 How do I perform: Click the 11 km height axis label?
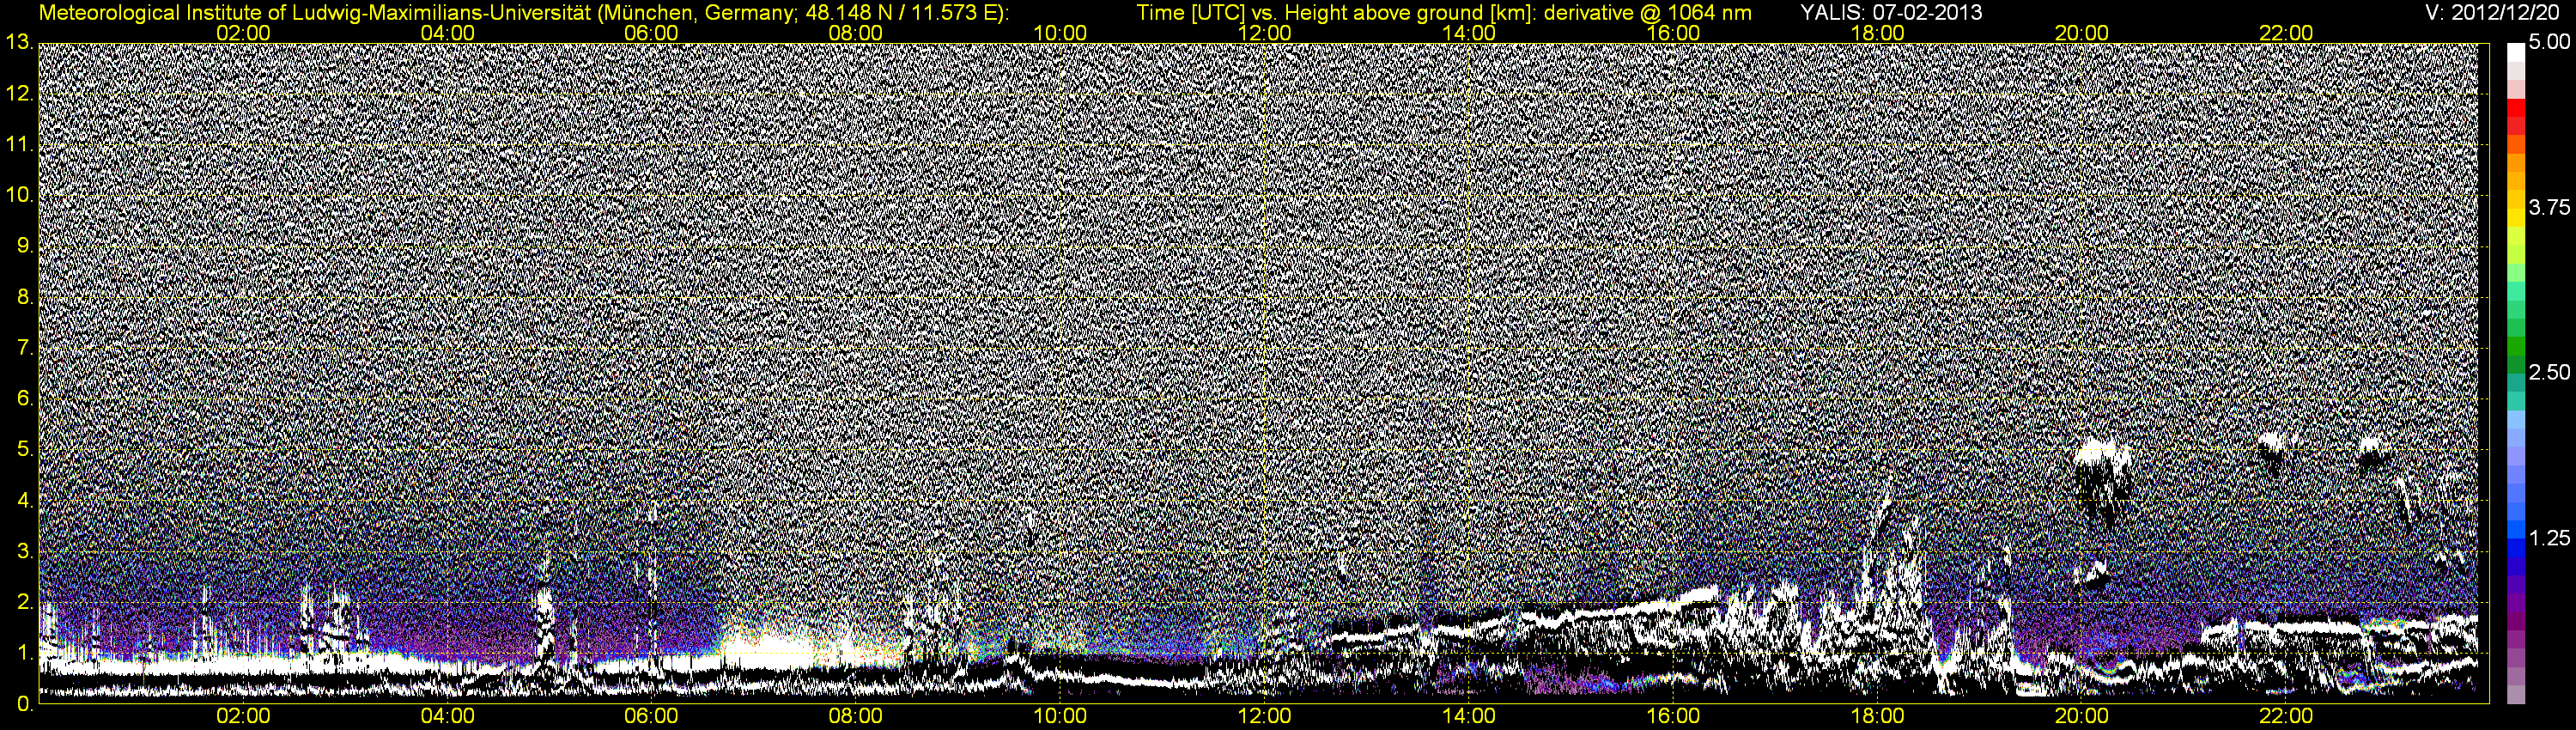[19, 145]
